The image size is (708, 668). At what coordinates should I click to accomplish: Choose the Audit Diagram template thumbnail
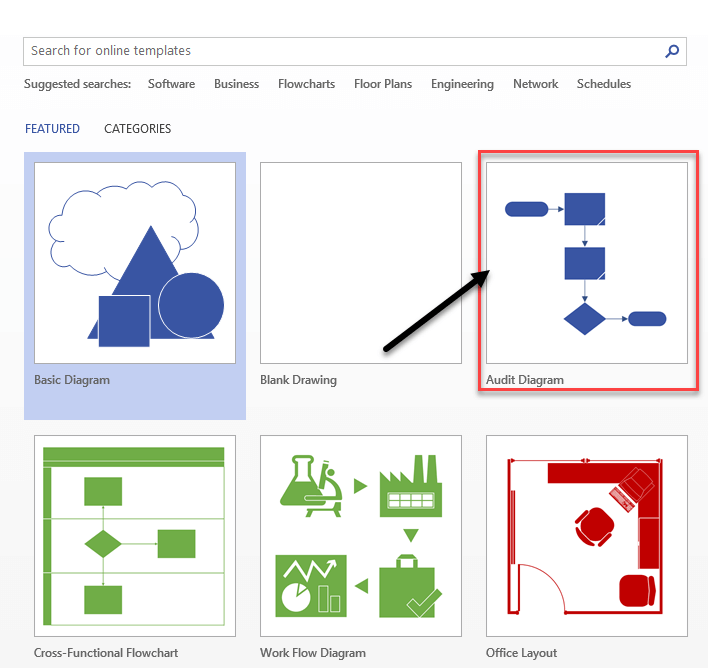coord(587,263)
